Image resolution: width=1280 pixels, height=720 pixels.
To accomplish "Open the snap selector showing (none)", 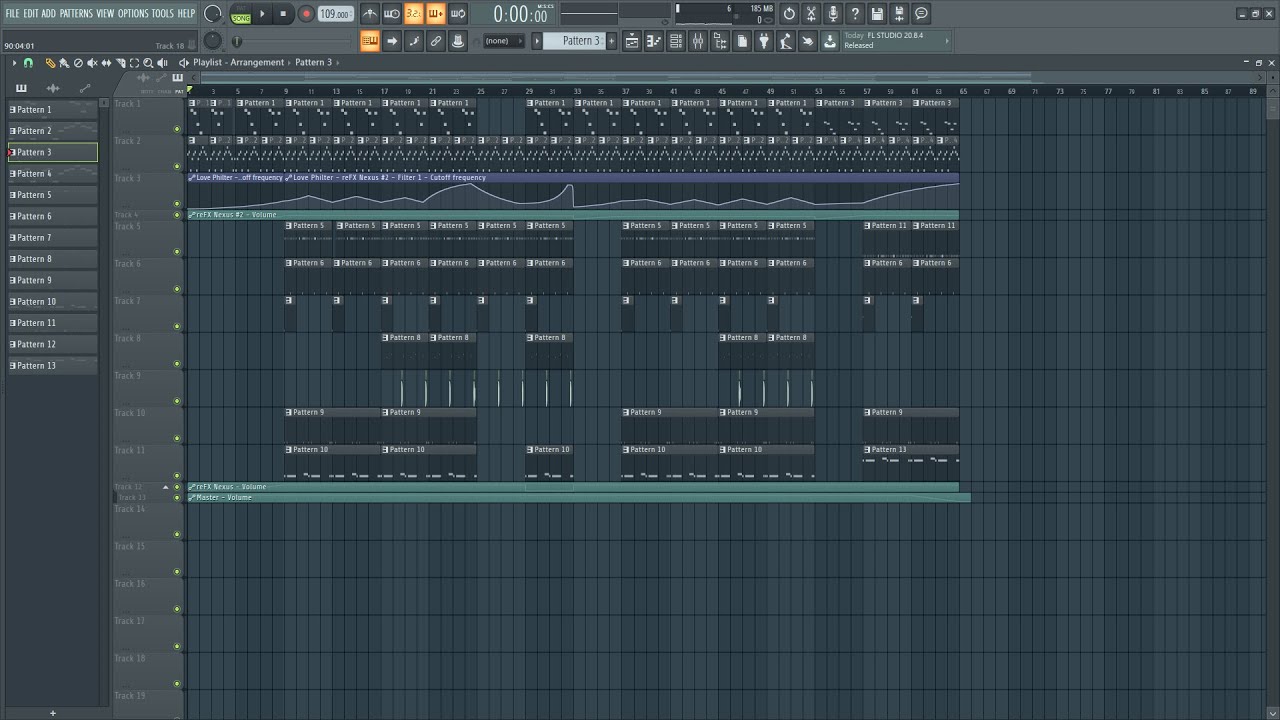I will coord(503,41).
